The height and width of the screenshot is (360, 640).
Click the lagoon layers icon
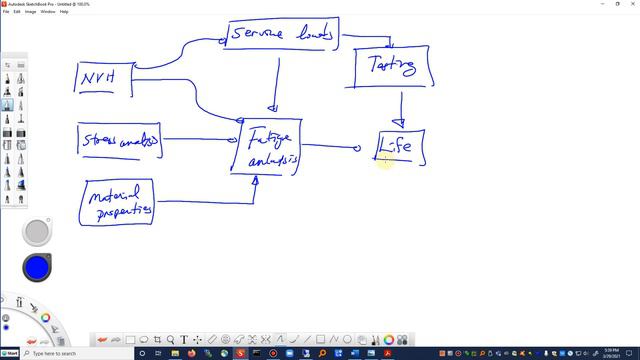(x=61, y=341)
